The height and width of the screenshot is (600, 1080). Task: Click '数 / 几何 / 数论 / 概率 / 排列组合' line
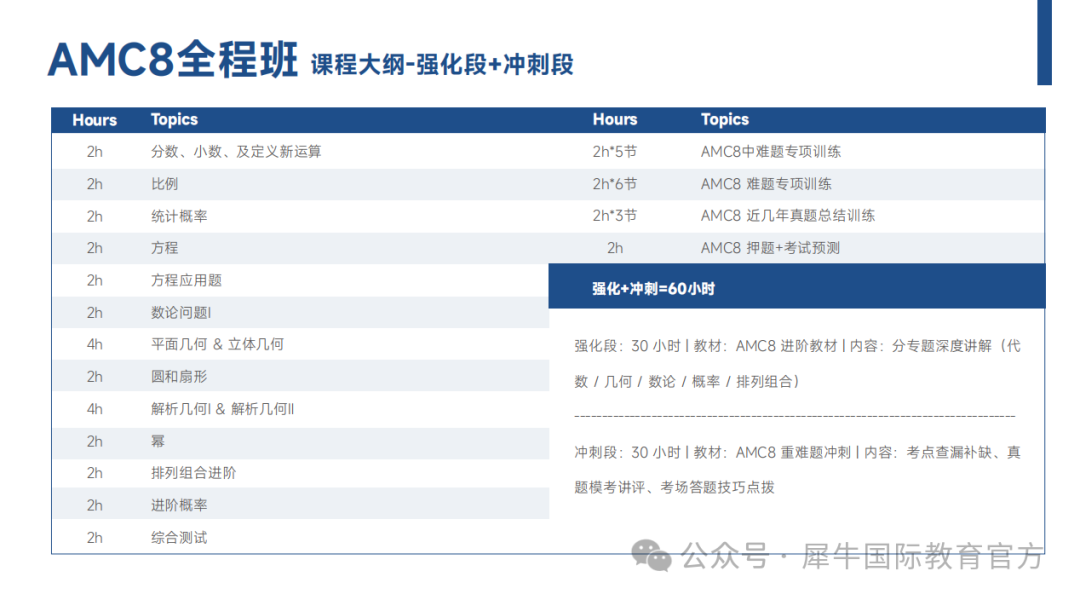tap(687, 382)
